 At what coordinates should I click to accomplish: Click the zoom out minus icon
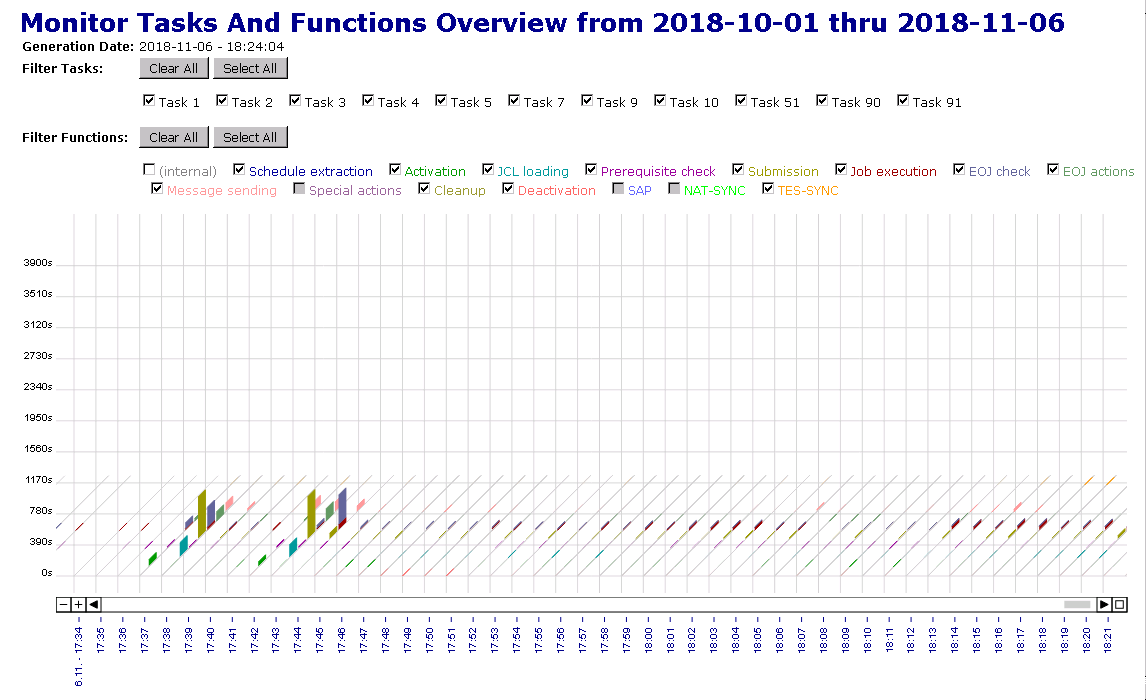tap(63, 604)
